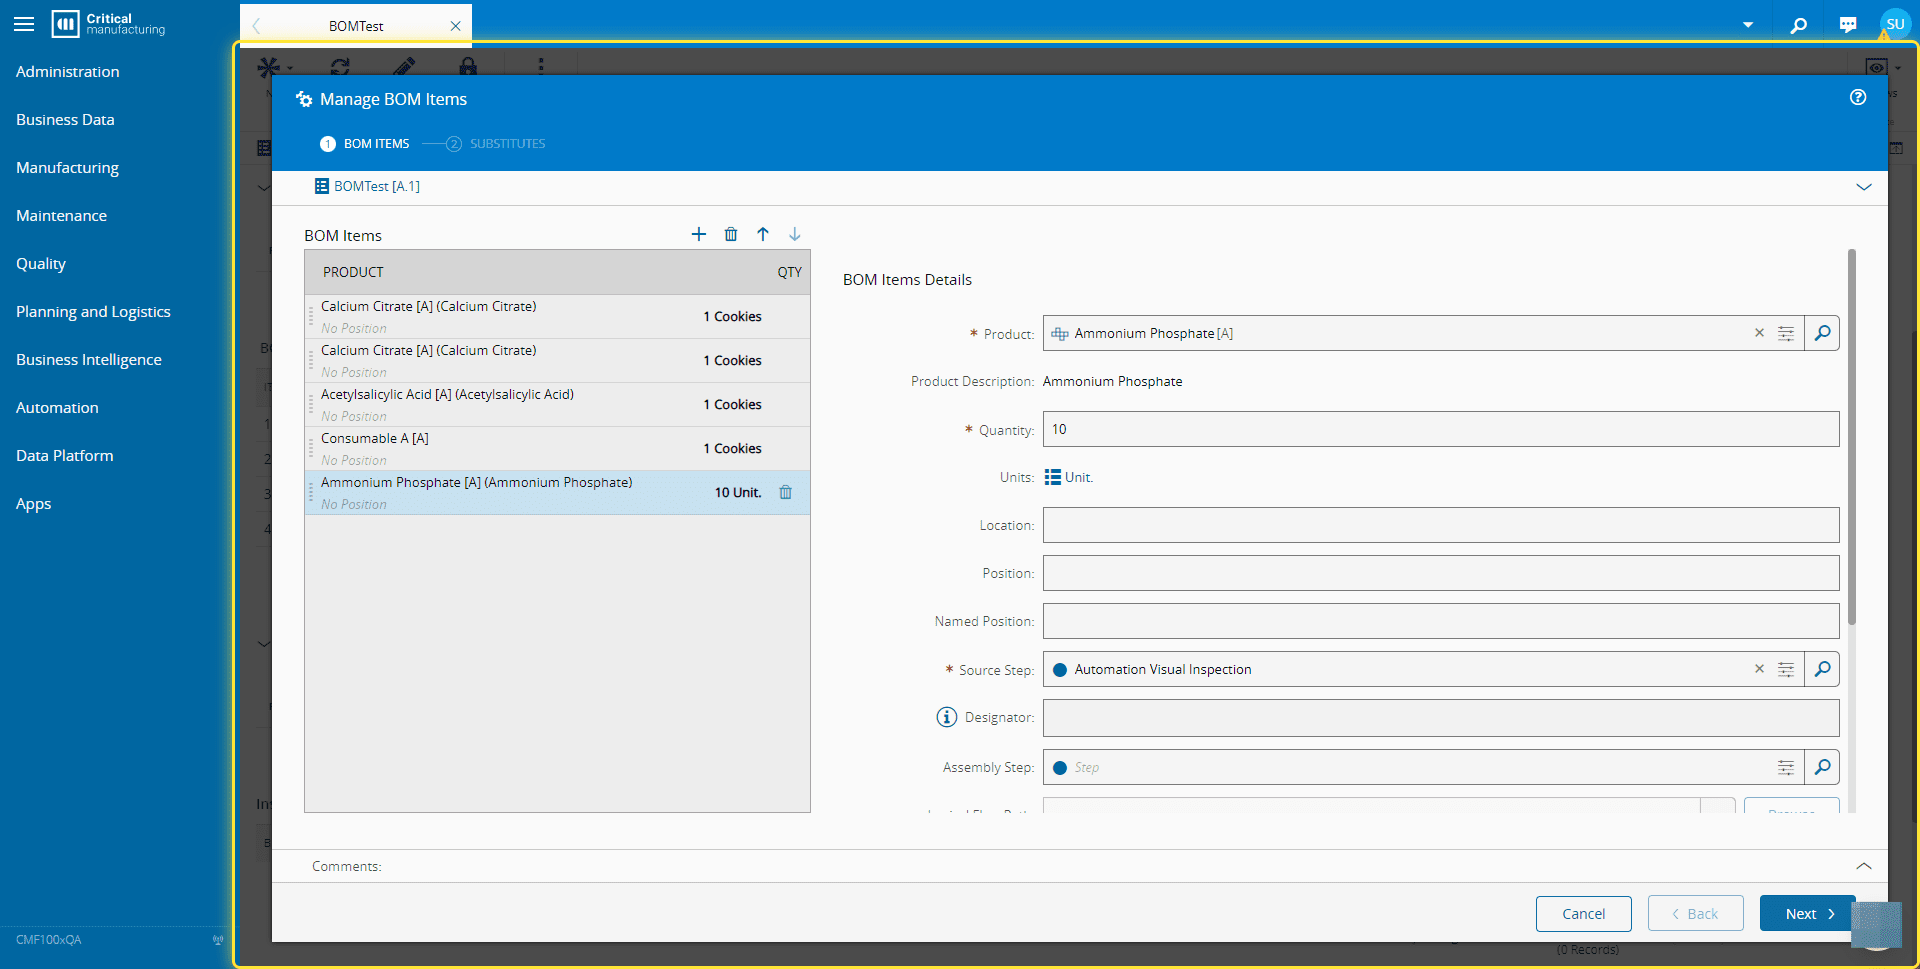Click into the Quantity input field
The width and height of the screenshot is (1920, 969).
pyautogui.click(x=1440, y=429)
